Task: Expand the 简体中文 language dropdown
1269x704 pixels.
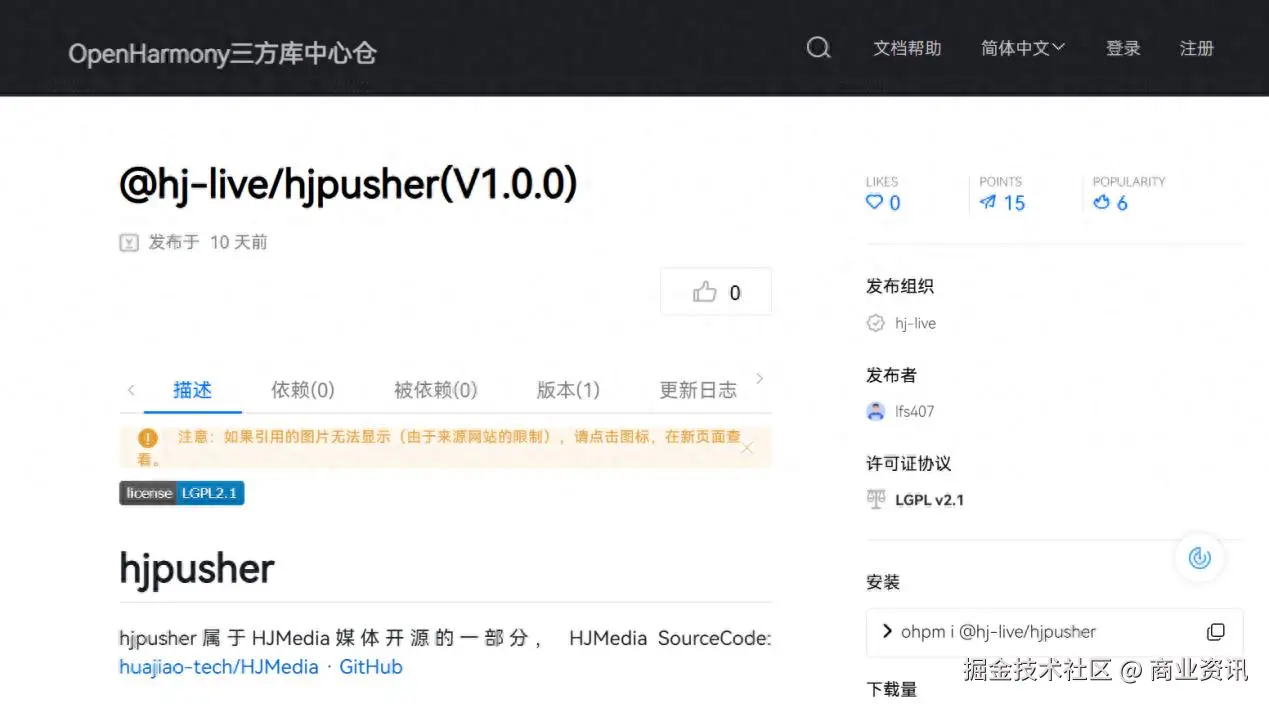Action: [1022, 48]
